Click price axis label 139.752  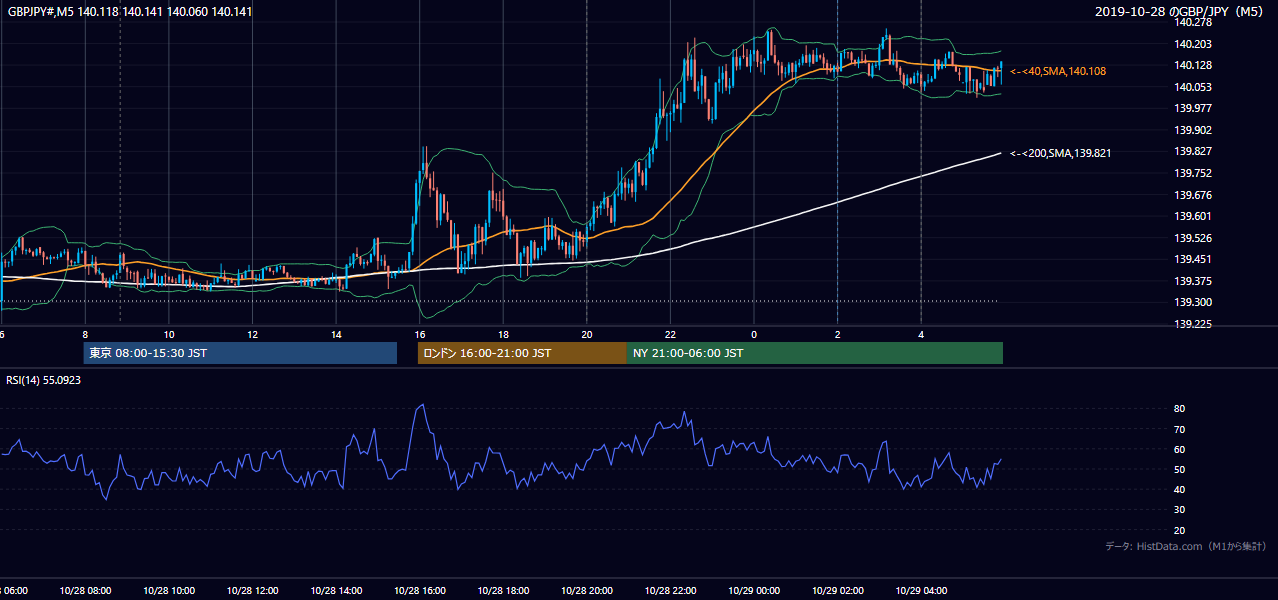[x=1193, y=173]
